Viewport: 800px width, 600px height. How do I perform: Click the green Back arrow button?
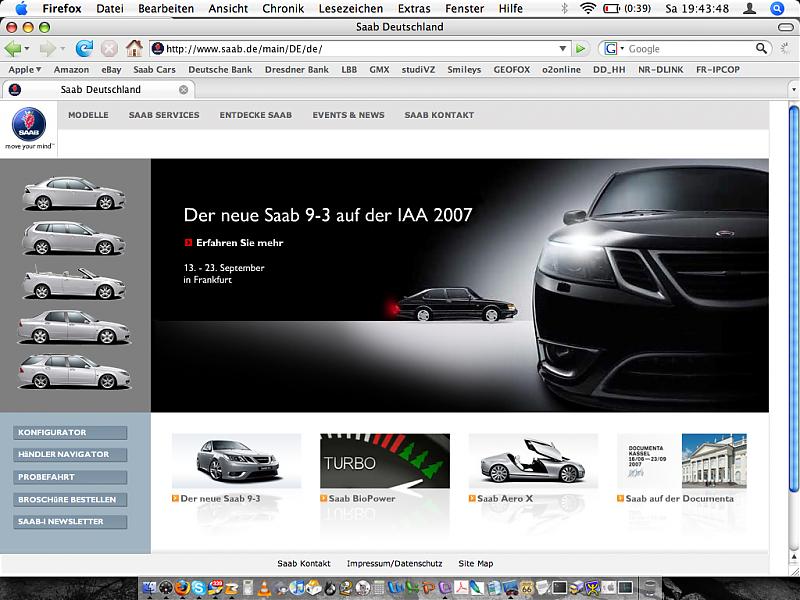click(13, 49)
